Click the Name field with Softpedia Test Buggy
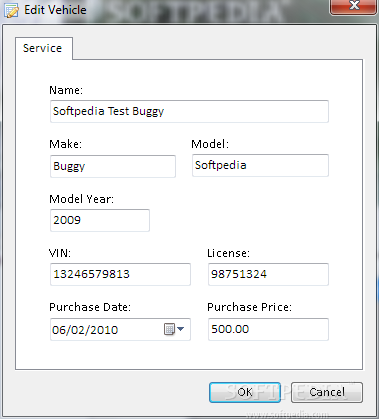Screen dimensions: 379x419 click(x=189, y=111)
